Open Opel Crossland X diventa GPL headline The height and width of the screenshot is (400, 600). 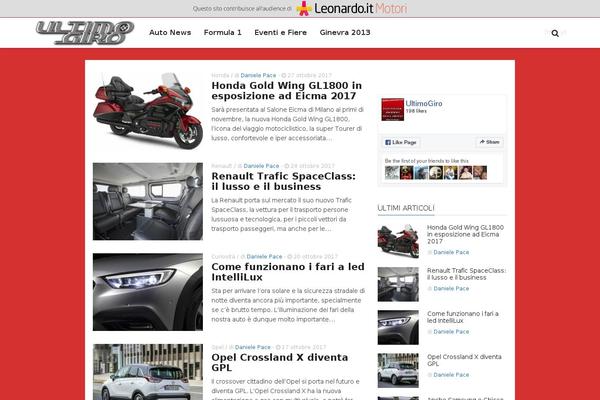(279, 362)
